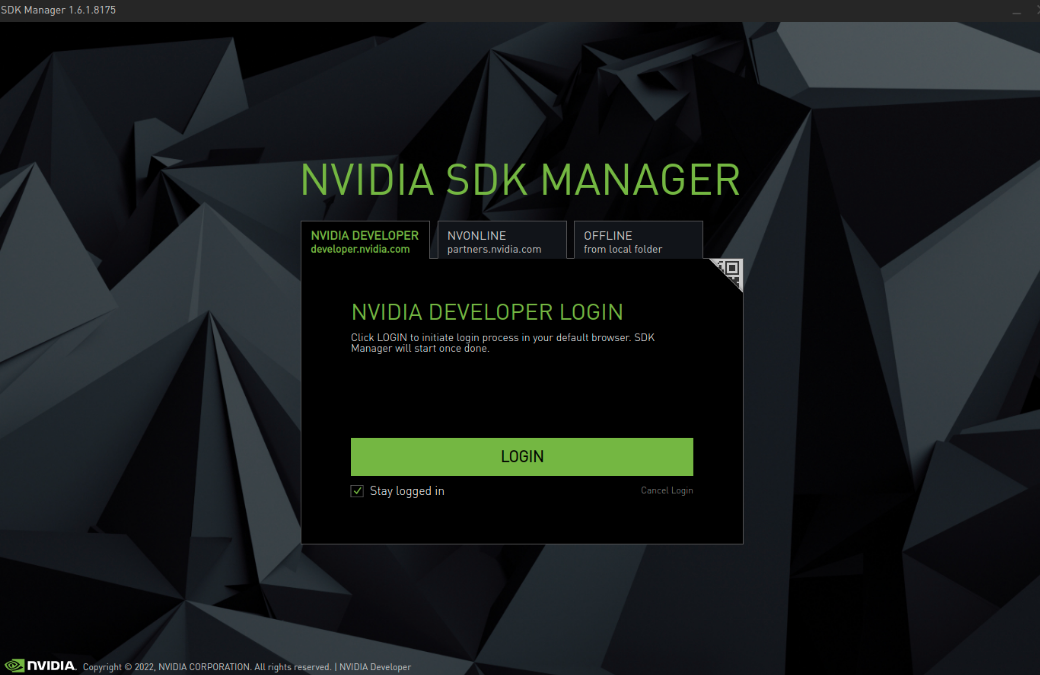Click the NVIDIA DEVELOPER LOGIN heading
This screenshot has width=1040, height=675.
(x=488, y=312)
